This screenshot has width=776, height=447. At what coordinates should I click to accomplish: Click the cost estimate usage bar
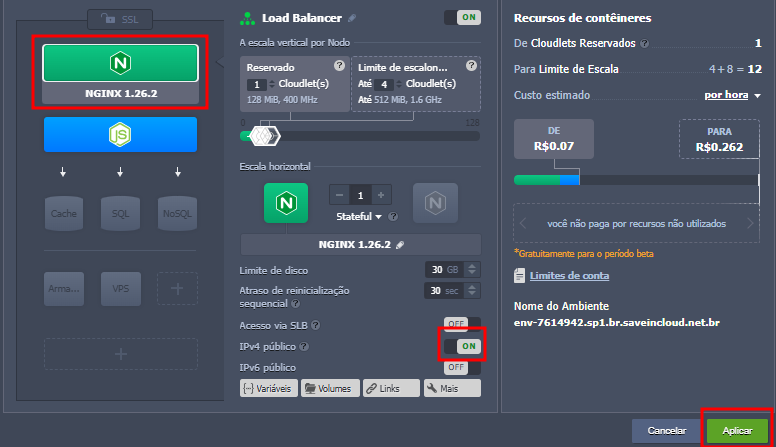pos(636,180)
